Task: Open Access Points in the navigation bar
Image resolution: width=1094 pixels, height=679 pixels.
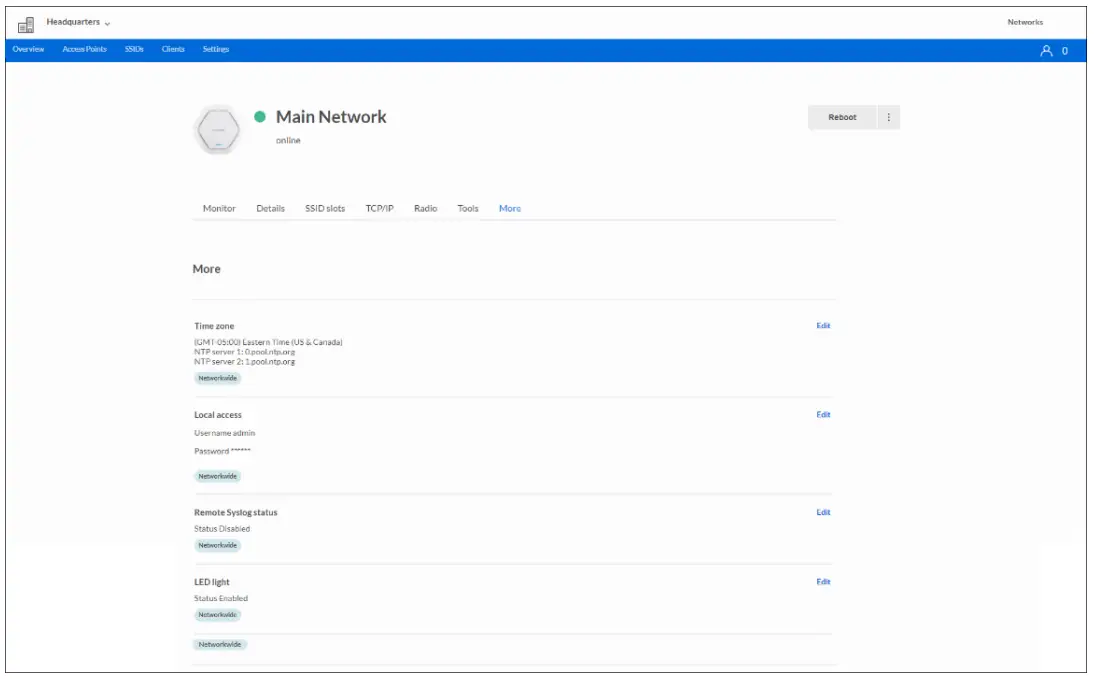Action: click(x=84, y=49)
